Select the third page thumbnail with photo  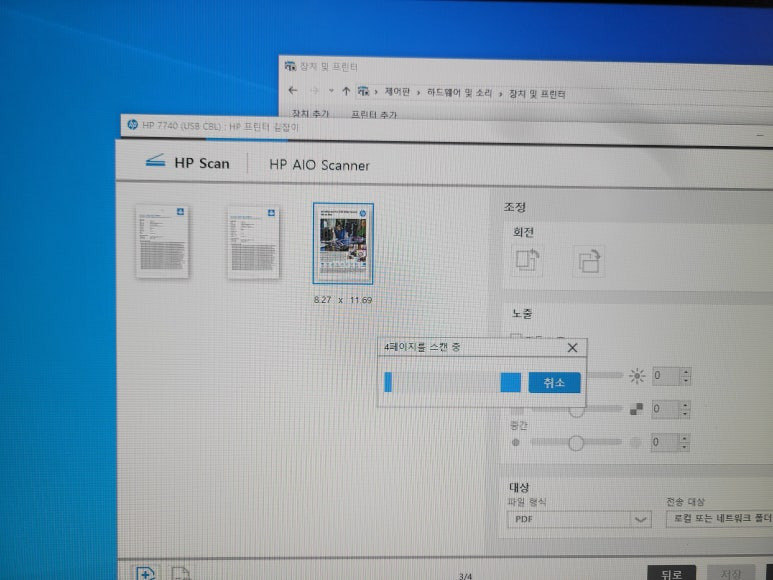click(x=343, y=243)
